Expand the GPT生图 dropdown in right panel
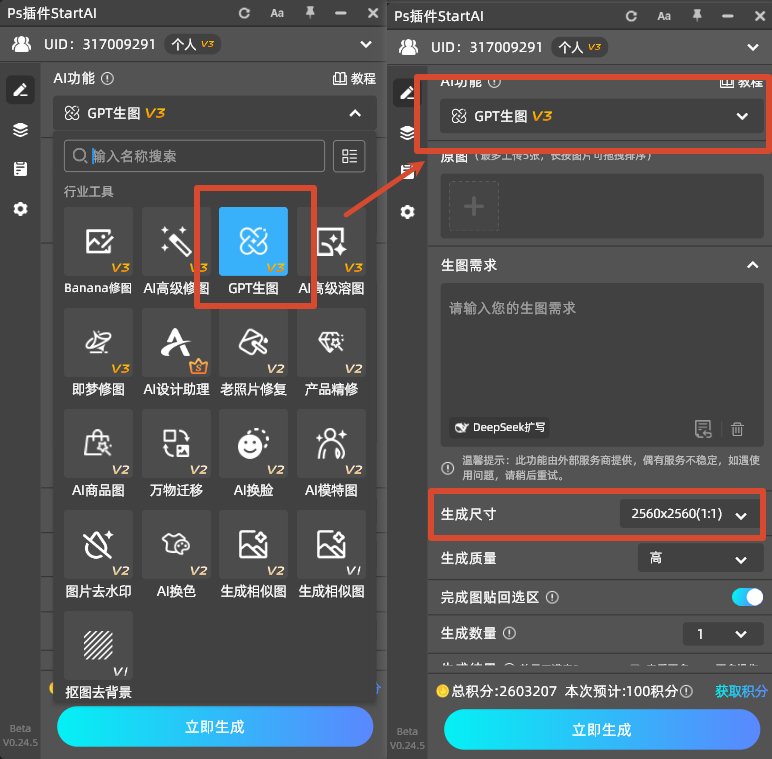The image size is (772, 759). (x=742, y=116)
